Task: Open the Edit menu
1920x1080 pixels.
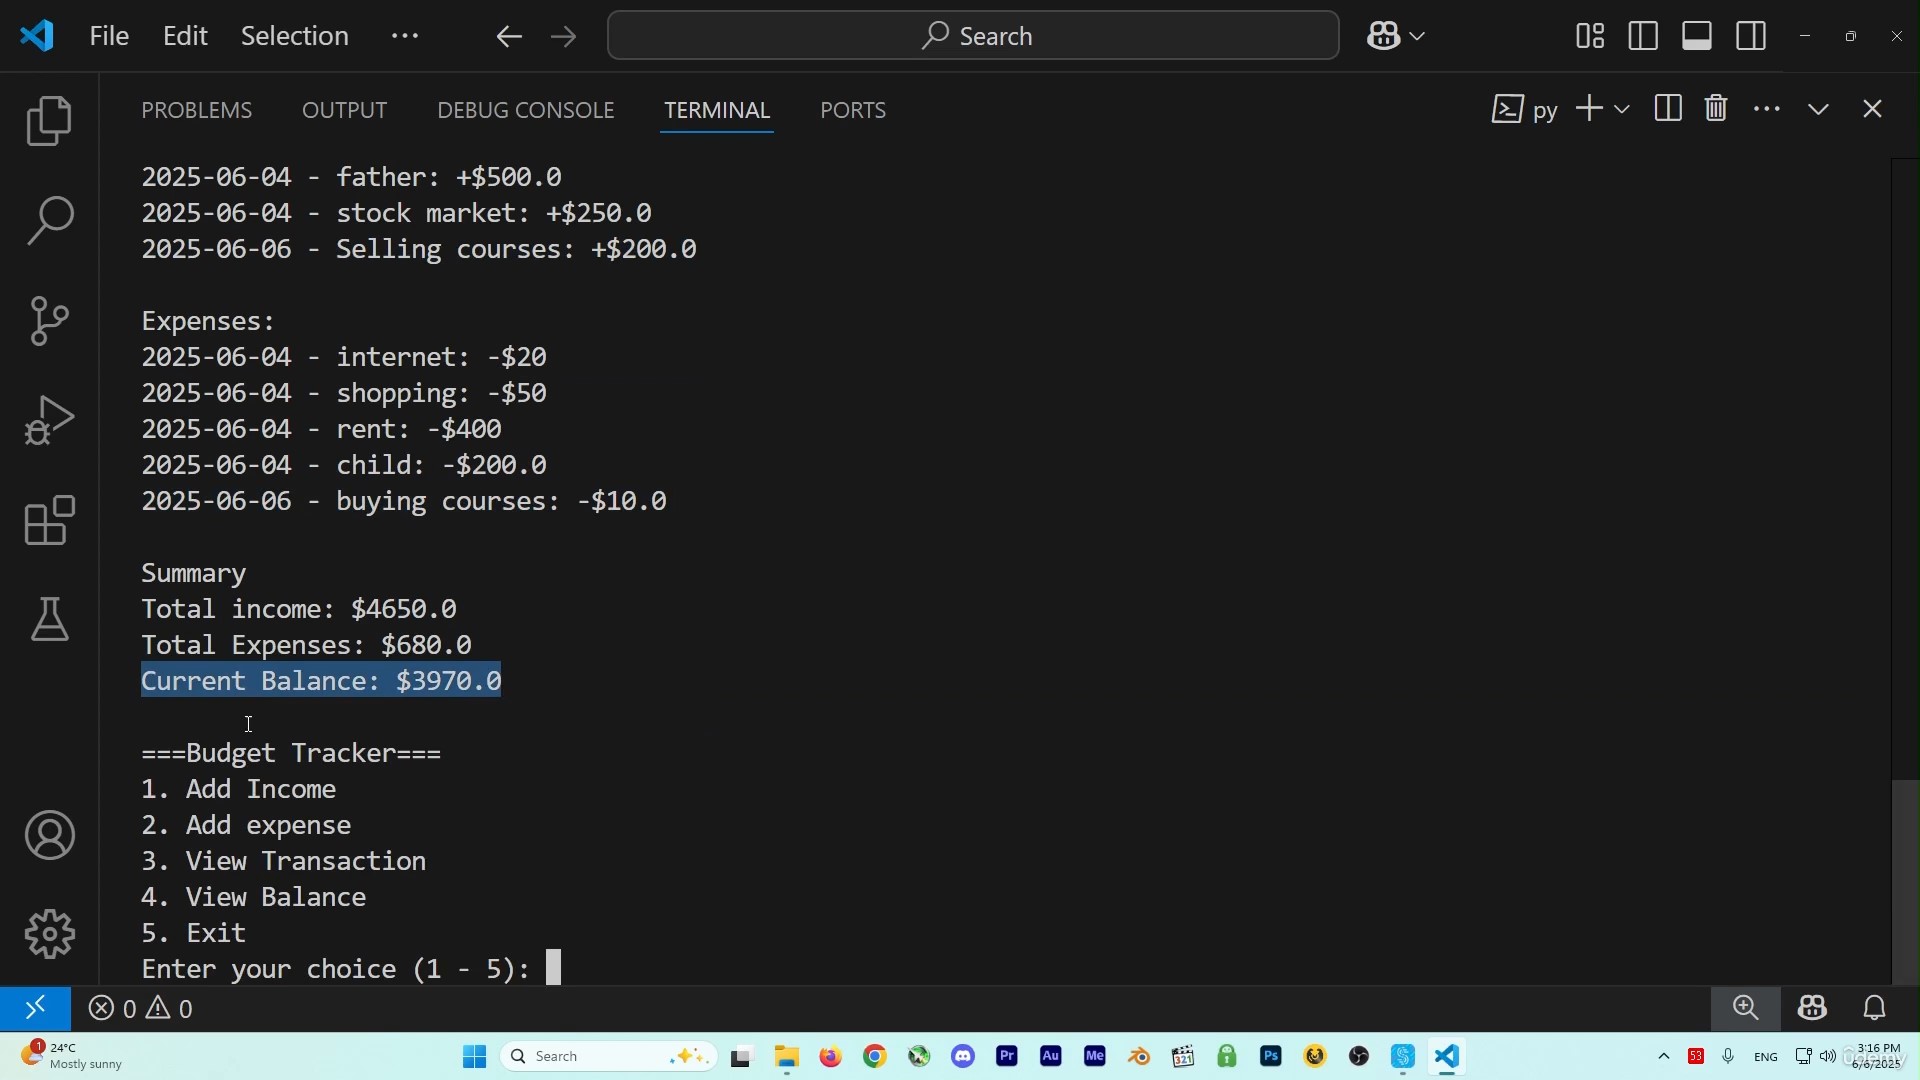Action: click(185, 36)
